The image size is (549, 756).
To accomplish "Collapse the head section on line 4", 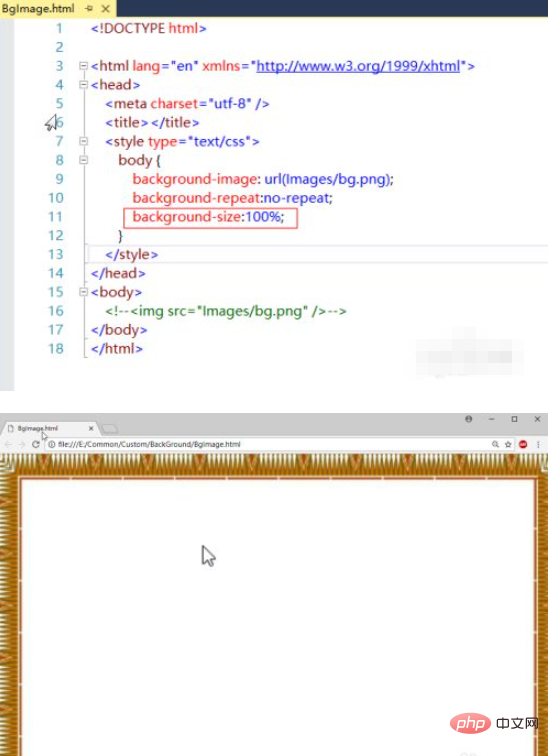I will point(84,85).
